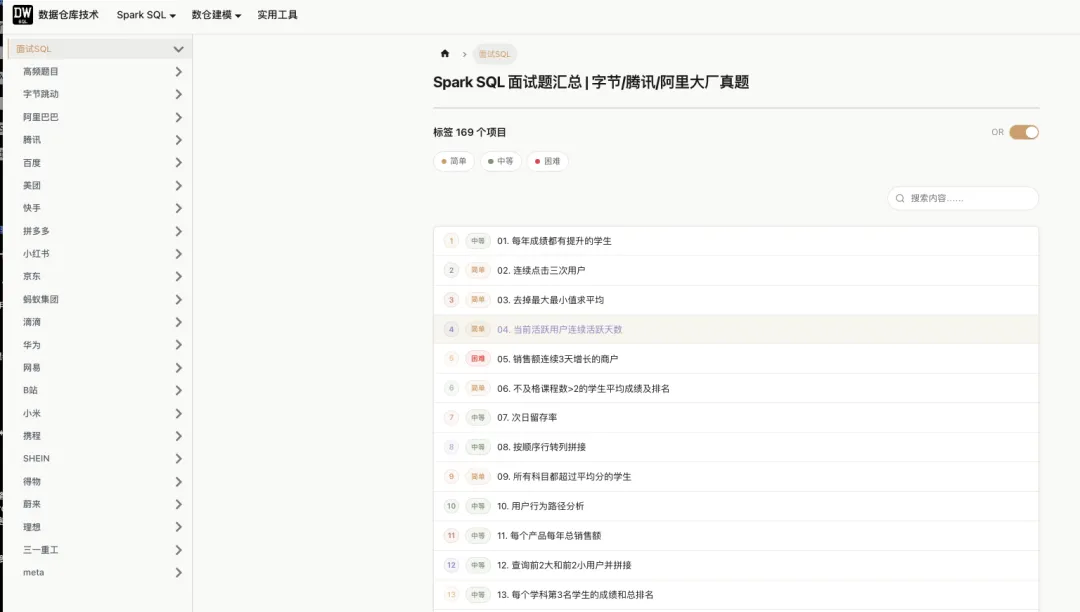Image resolution: width=1080 pixels, height=612 pixels.
Task: Click the number 10 circle badge
Action: point(451,506)
